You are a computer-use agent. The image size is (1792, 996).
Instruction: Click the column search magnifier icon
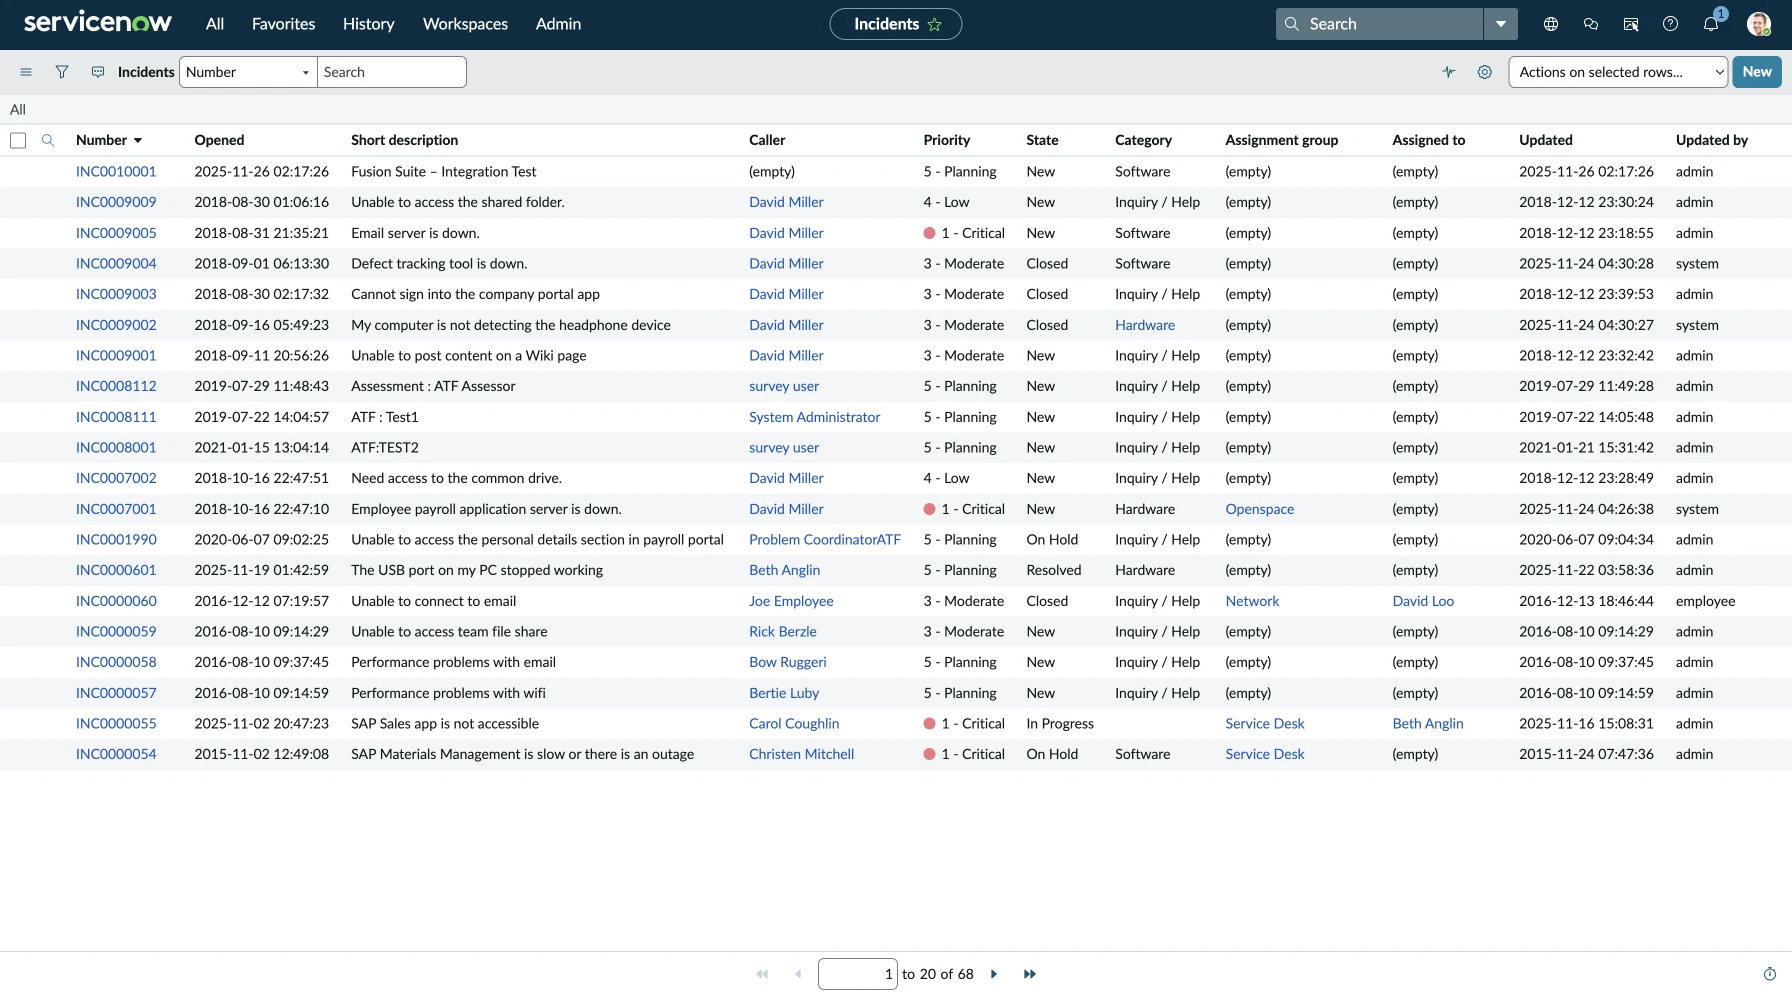click(x=48, y=140)
